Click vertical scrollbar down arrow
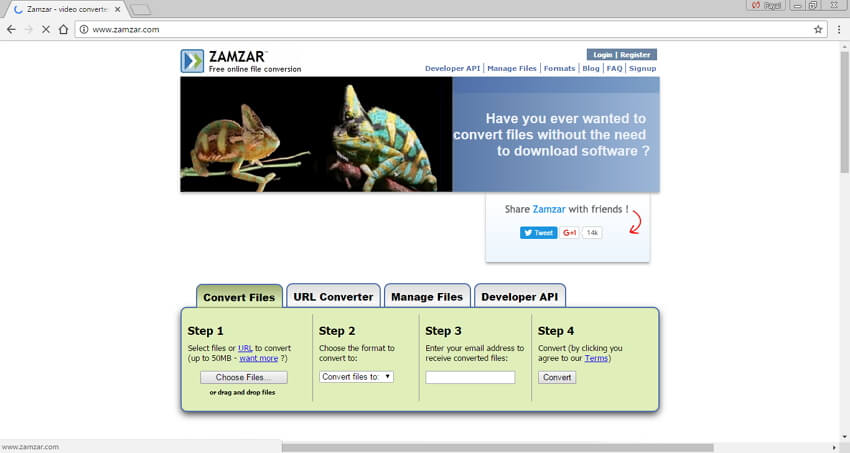 click(845, 437)
